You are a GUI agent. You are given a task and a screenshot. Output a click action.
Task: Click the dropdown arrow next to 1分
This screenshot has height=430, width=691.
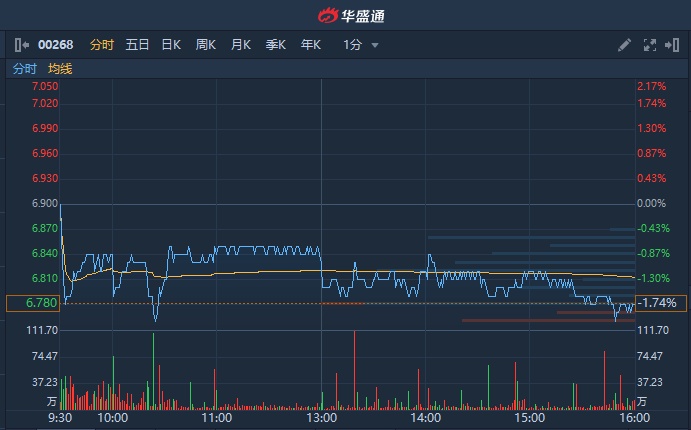click(375, 45)
